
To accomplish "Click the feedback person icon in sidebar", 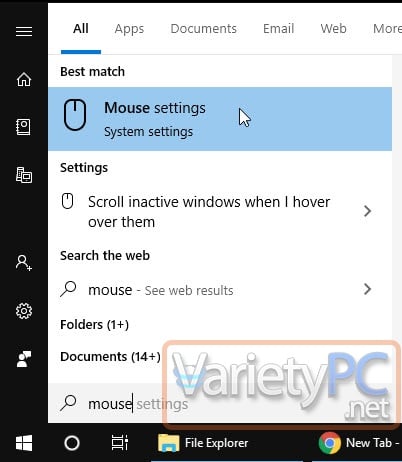I will tap(24, 359).
